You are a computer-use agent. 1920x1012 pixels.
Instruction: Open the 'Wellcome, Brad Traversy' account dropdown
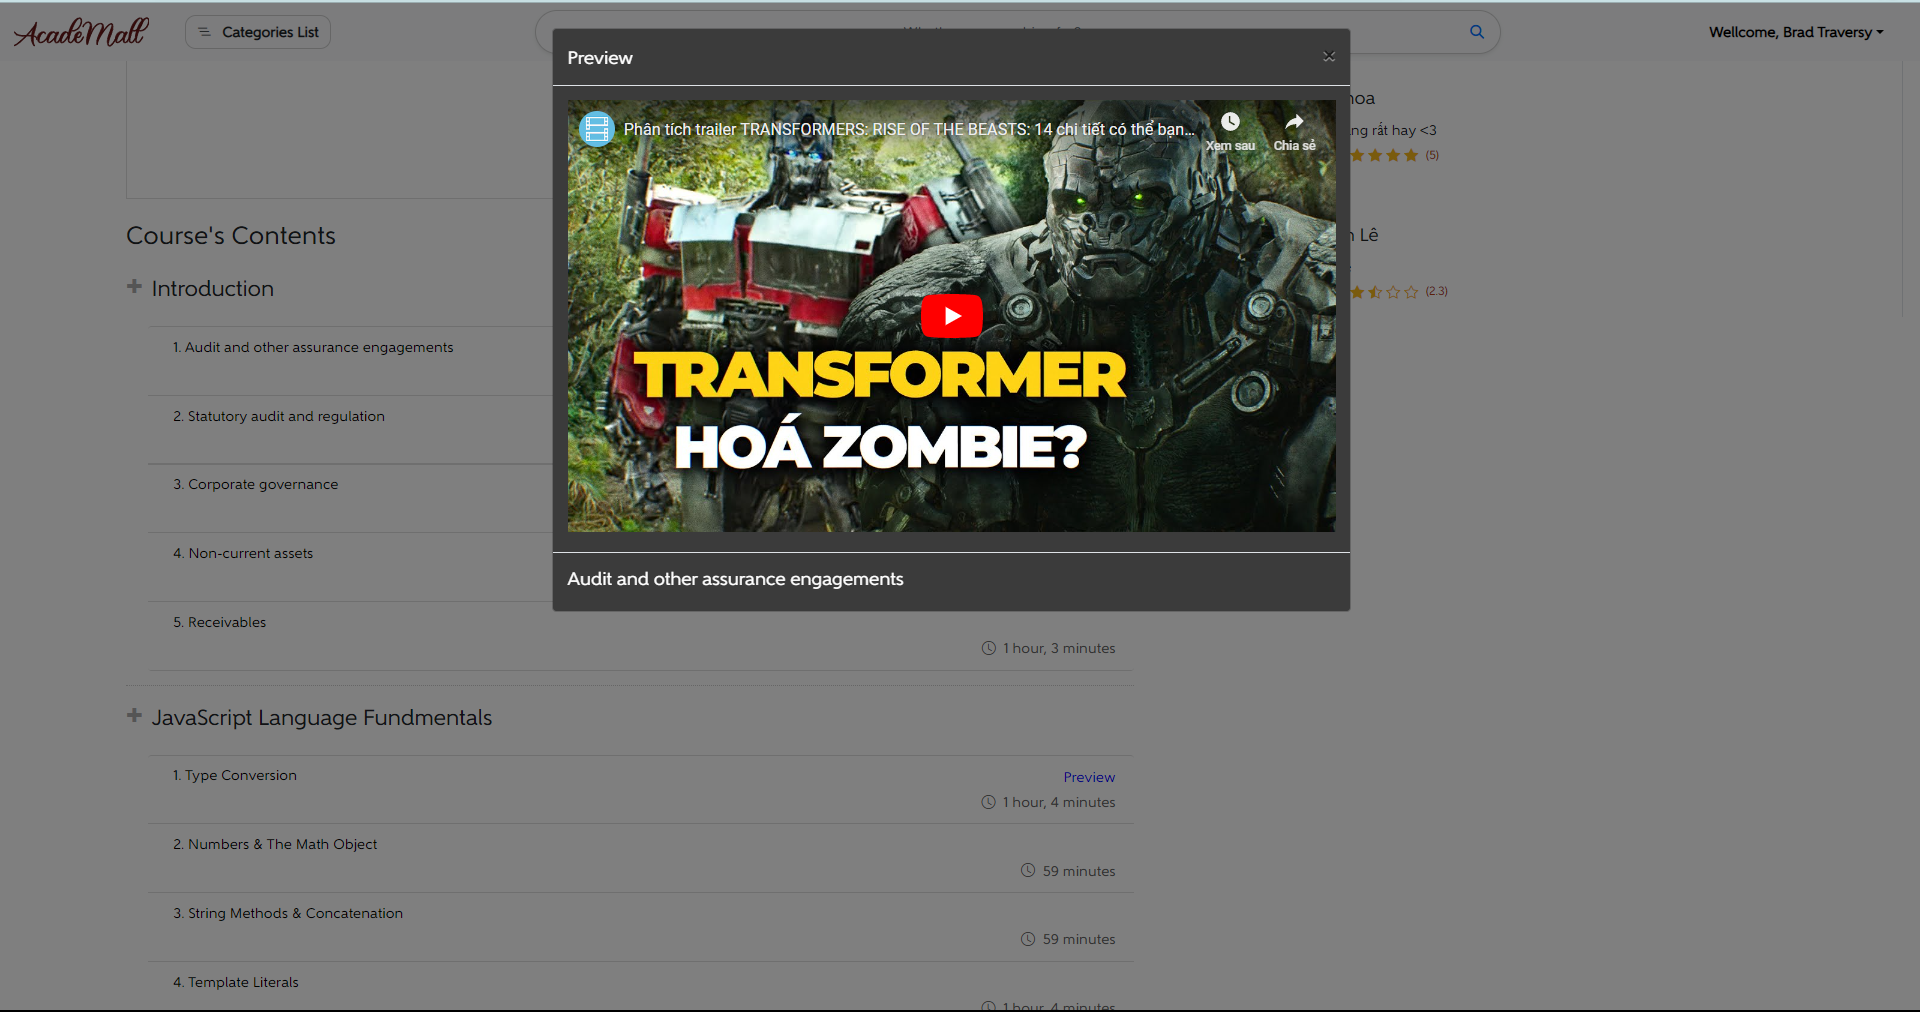point(1795,31)
